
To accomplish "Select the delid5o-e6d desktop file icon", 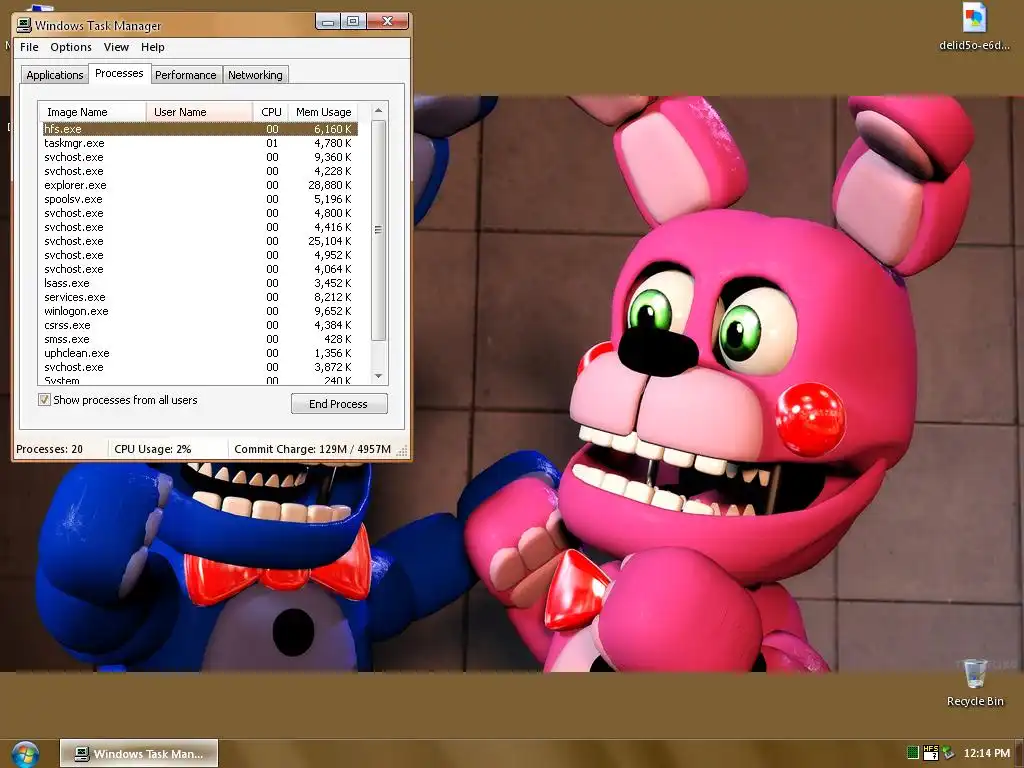I will coord(974,27).
